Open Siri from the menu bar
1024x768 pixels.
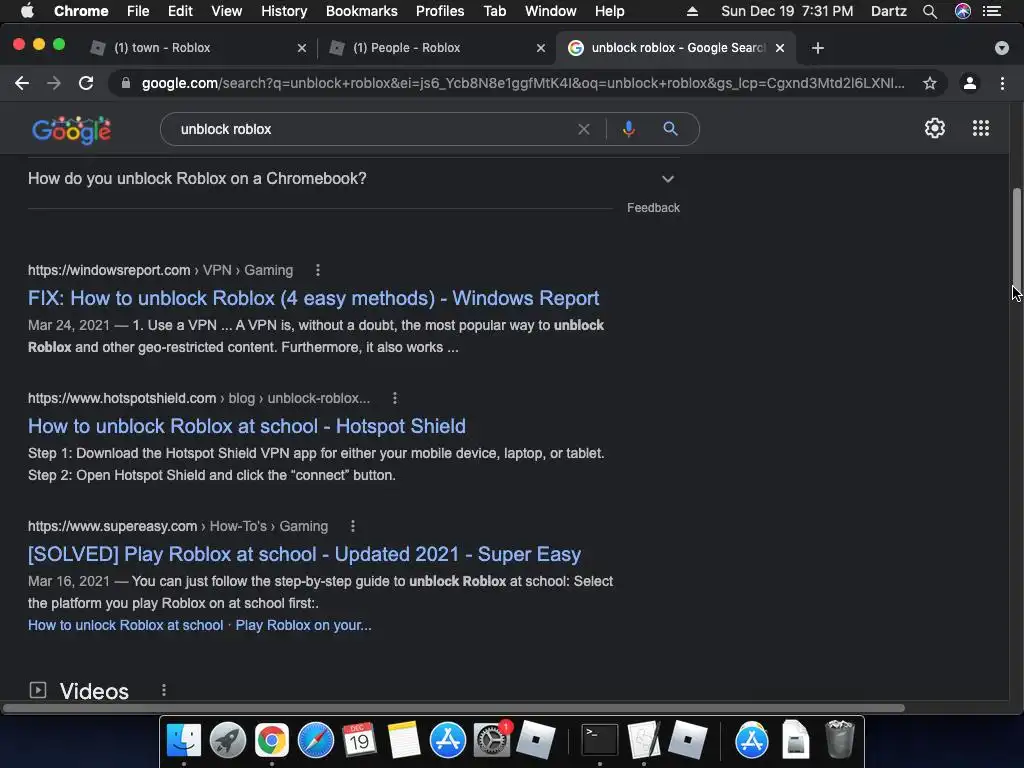pyautogui.click(x=963, y=11)
